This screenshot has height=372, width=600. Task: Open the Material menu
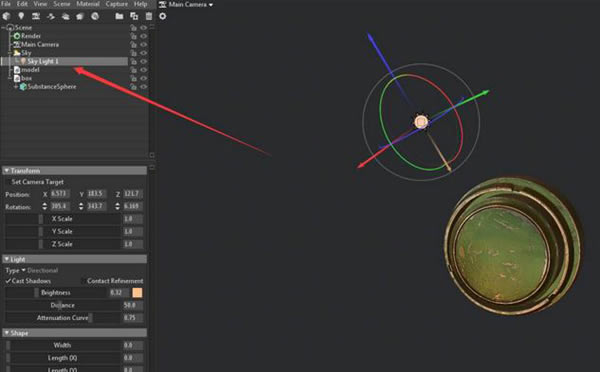(x=88, y=4)
